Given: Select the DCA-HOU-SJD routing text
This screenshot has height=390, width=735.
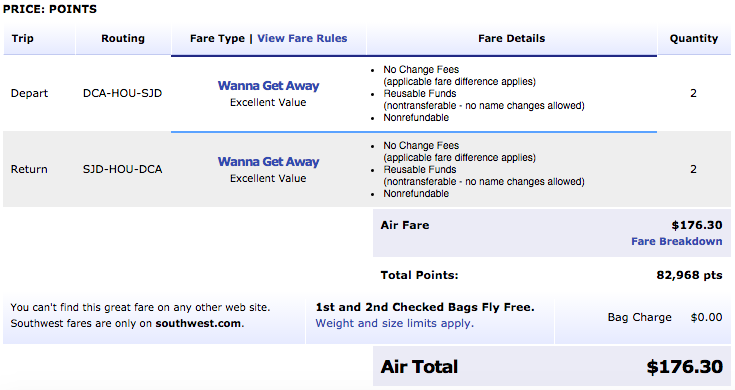Looking at the screenshot, I should 122,93.
